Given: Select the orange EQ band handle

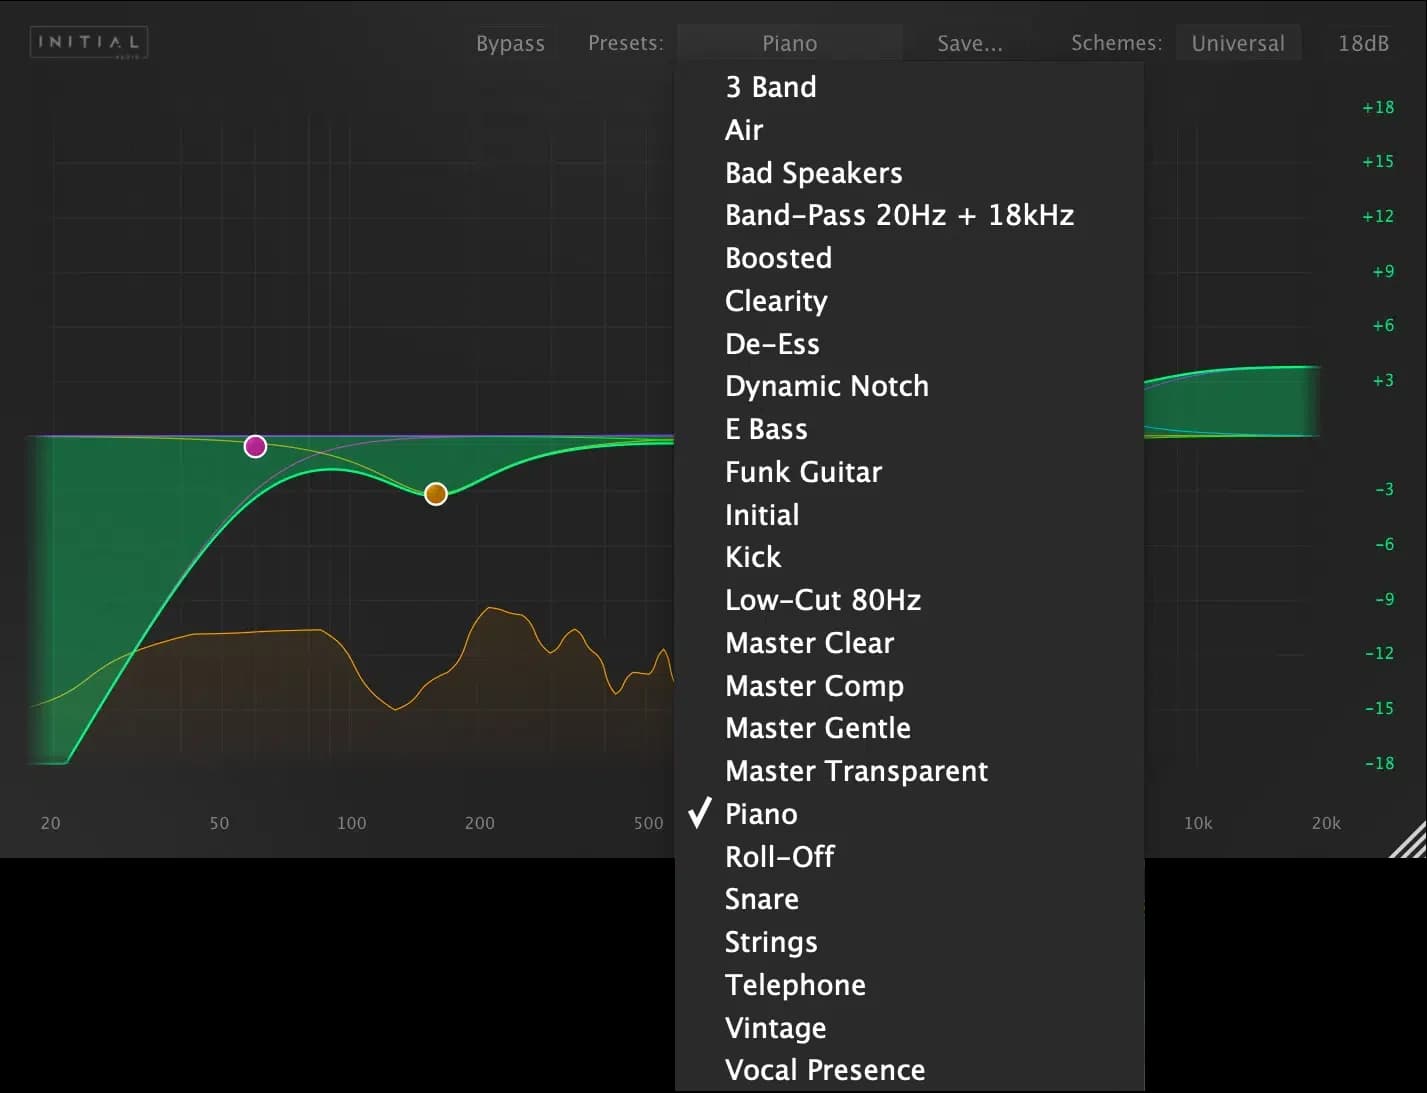Looking at the screenshot, I should pos(435,493).
